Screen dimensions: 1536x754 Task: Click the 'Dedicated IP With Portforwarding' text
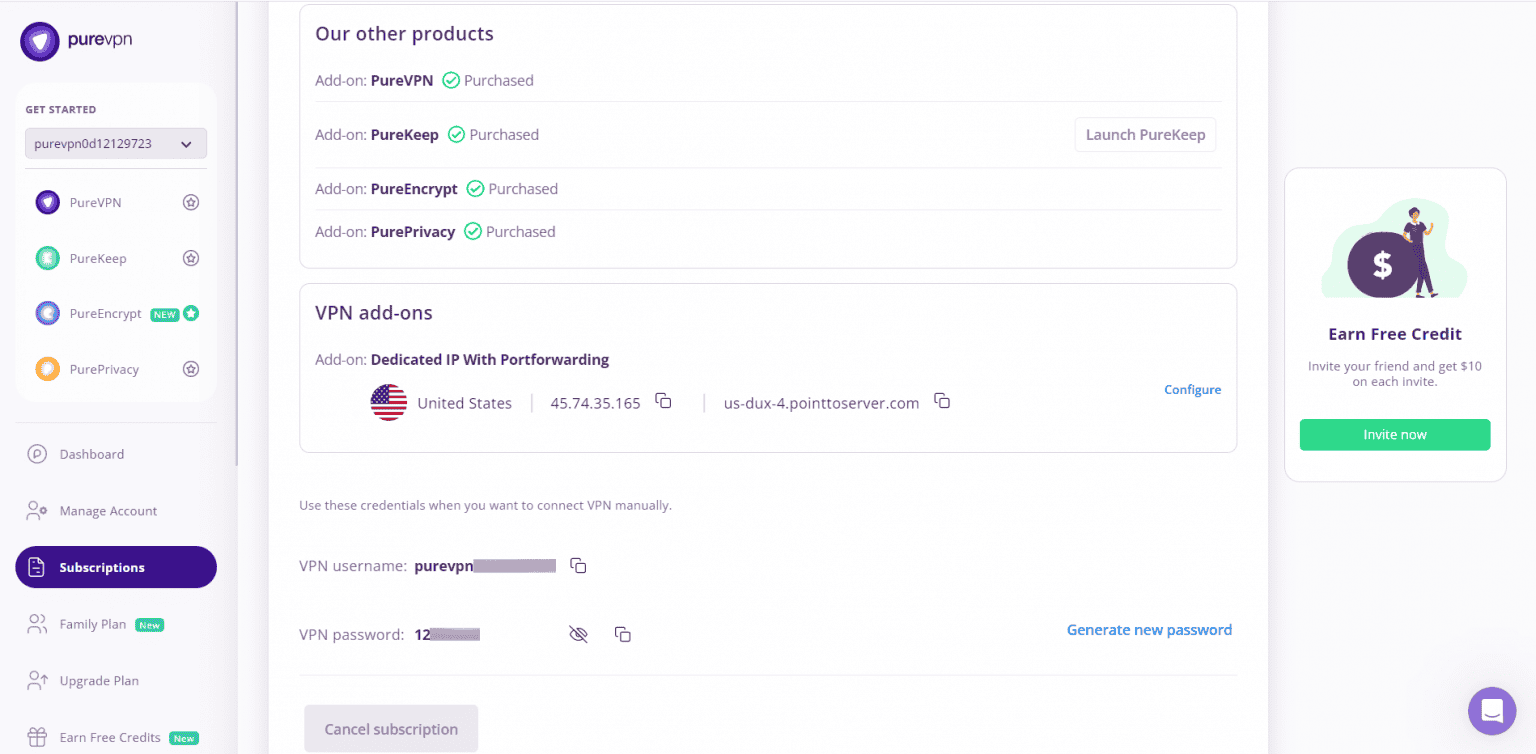[x=490, y=360]
